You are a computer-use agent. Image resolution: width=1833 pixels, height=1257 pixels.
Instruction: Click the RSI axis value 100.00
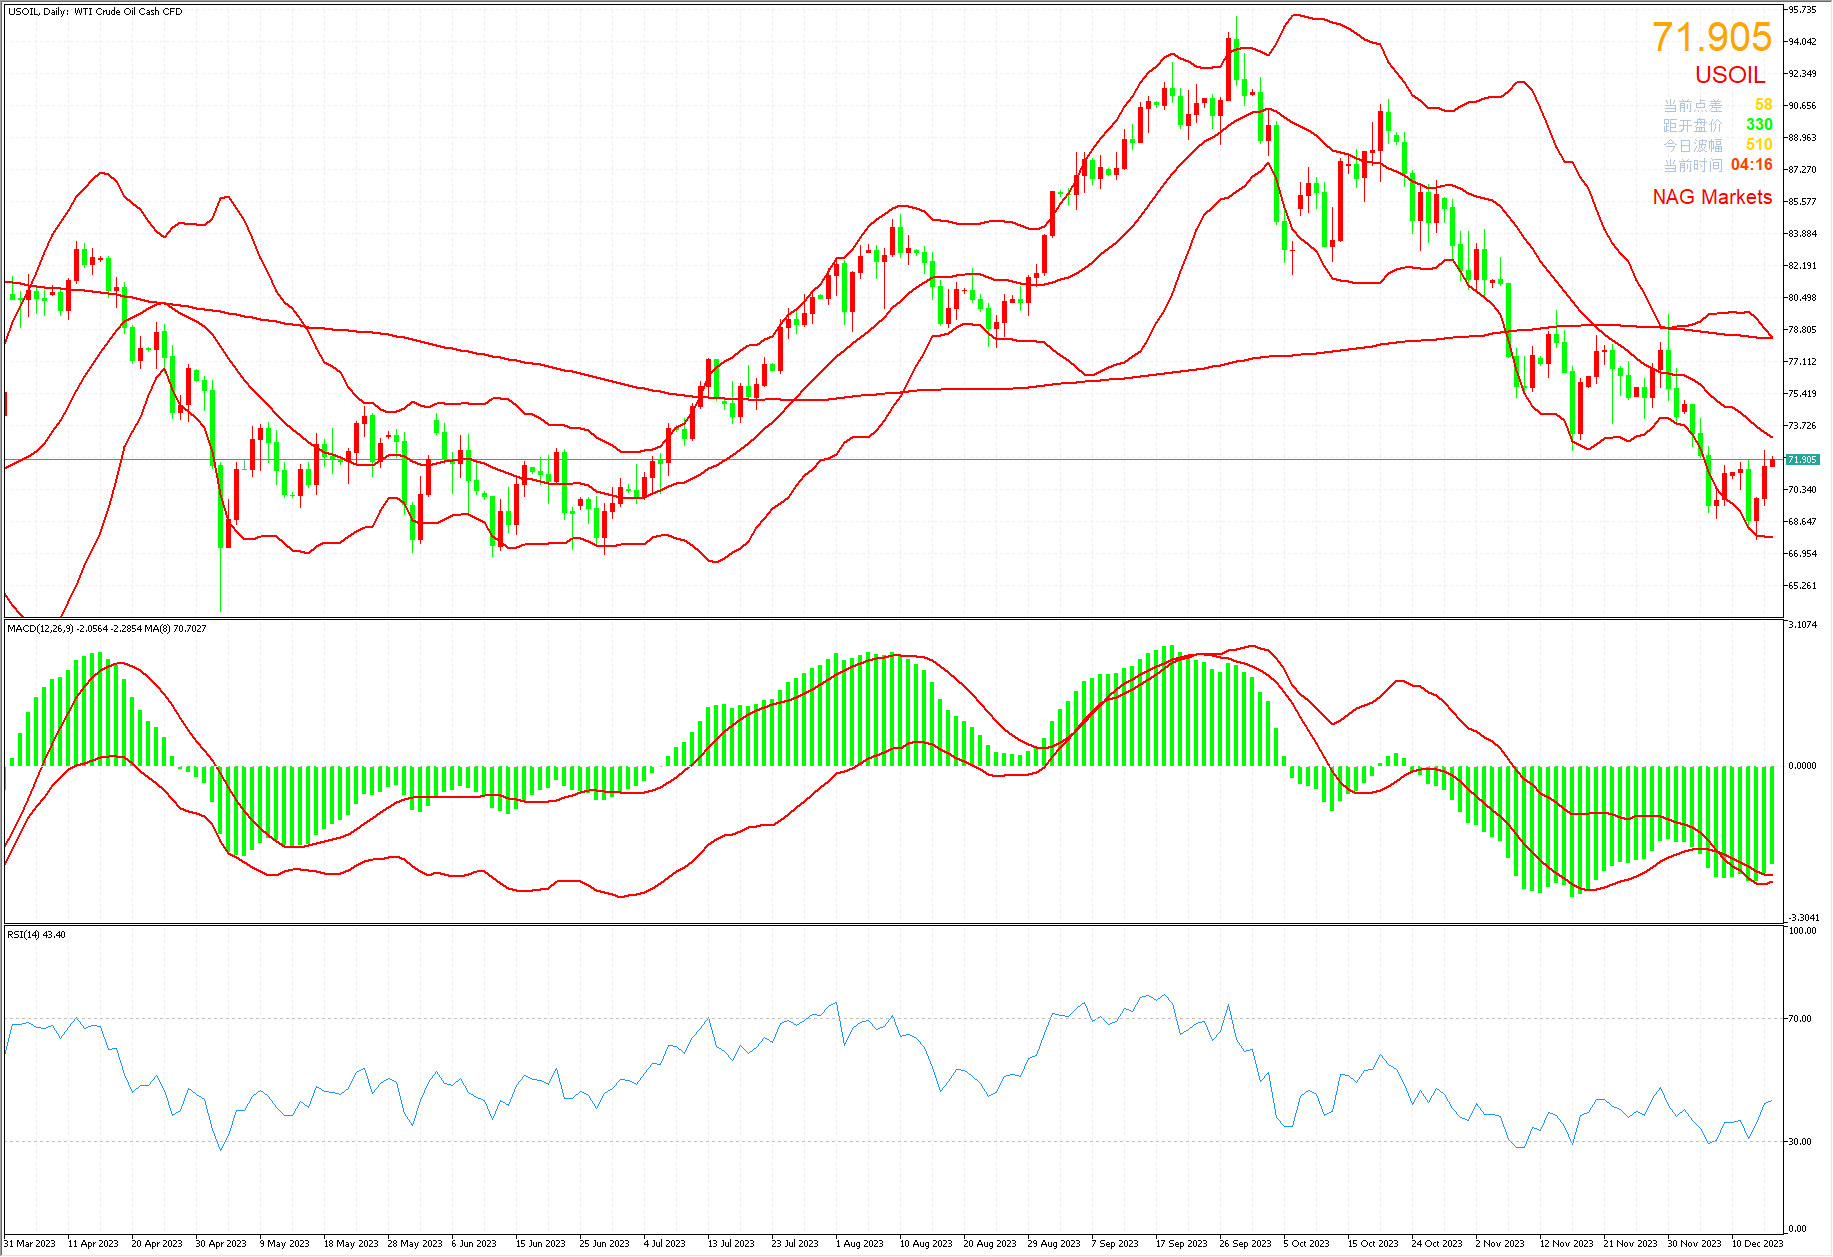1803,931
